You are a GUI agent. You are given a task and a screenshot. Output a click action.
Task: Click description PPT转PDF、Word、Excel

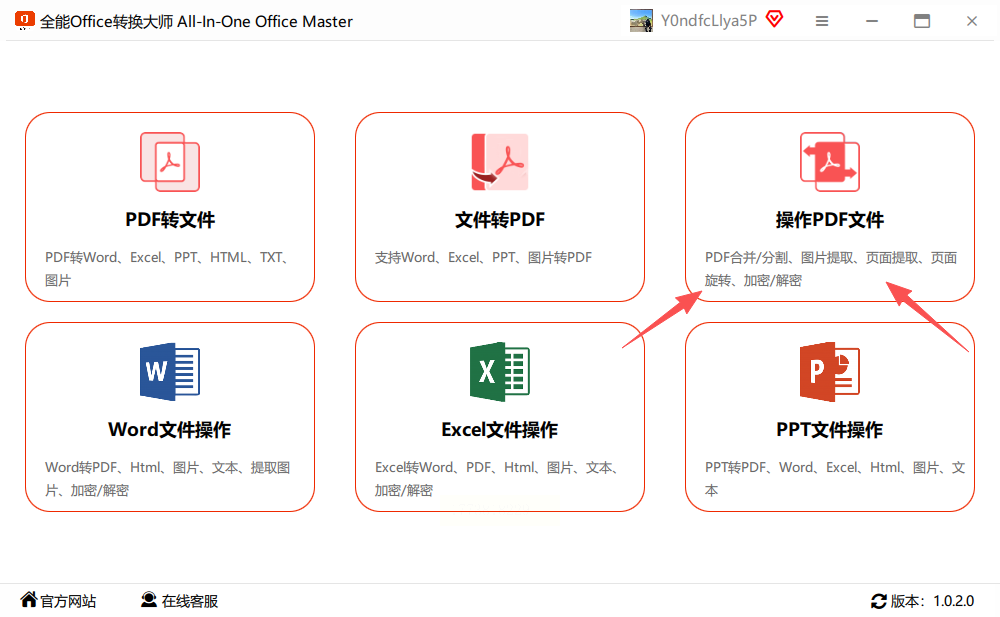[834, 479]
